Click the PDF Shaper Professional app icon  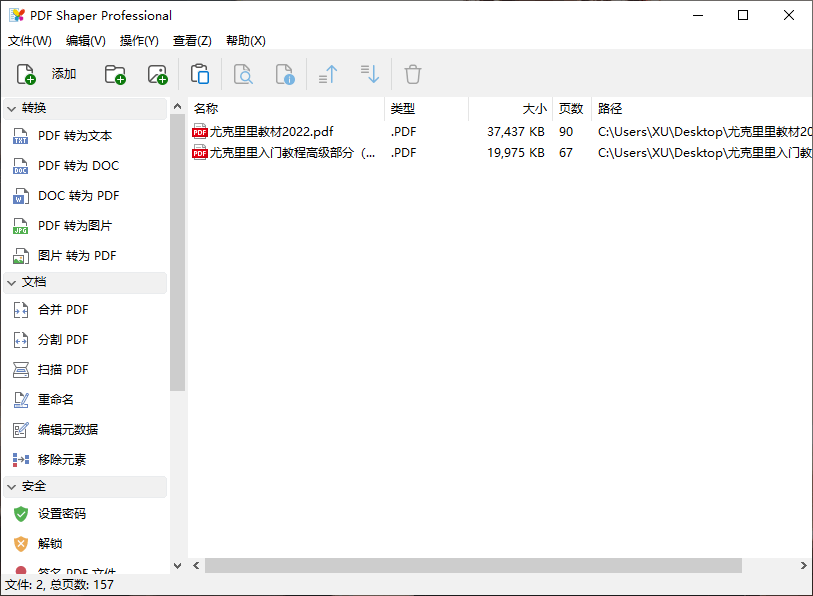17,16
